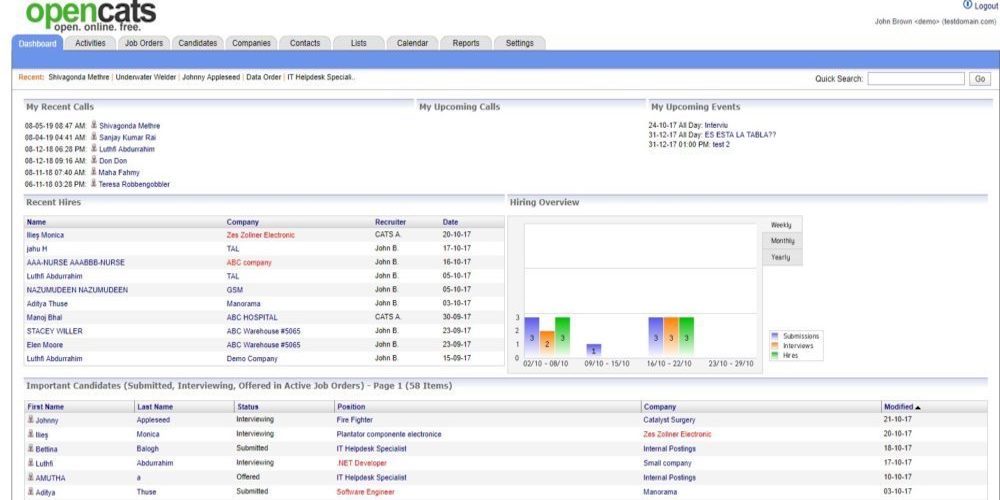Switch hiring overview to Yearly view

click(x=781, y=257)
